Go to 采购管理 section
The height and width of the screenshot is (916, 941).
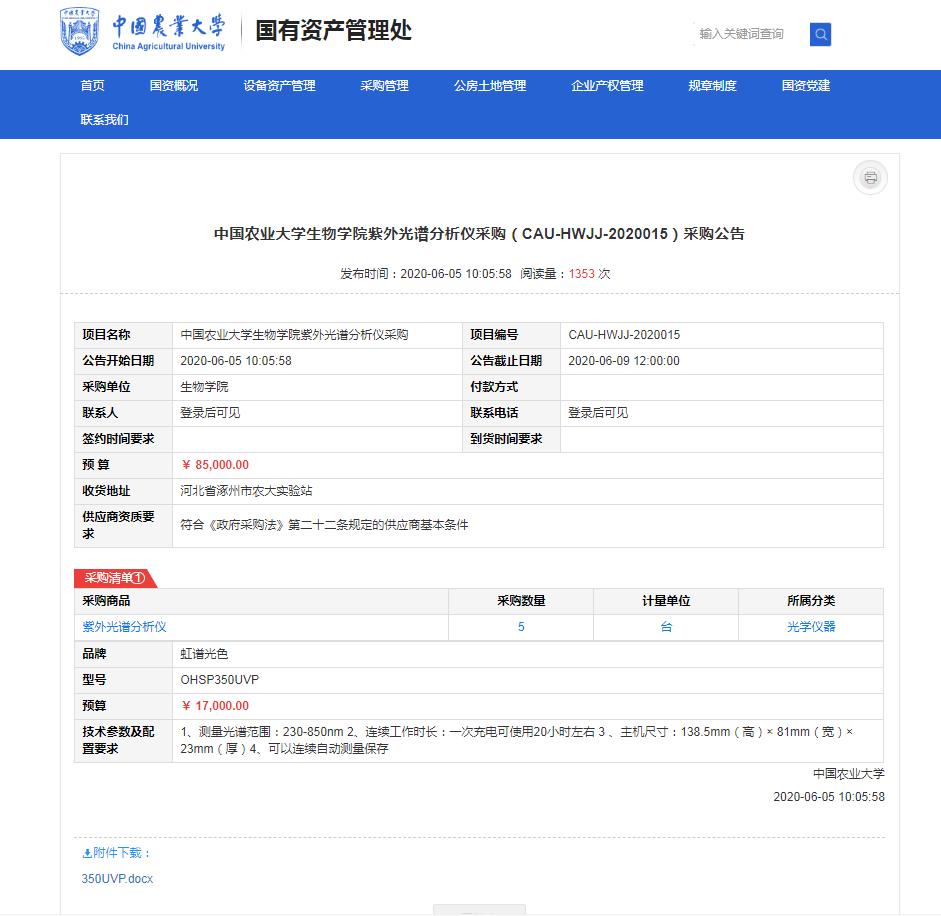point(384,86)
